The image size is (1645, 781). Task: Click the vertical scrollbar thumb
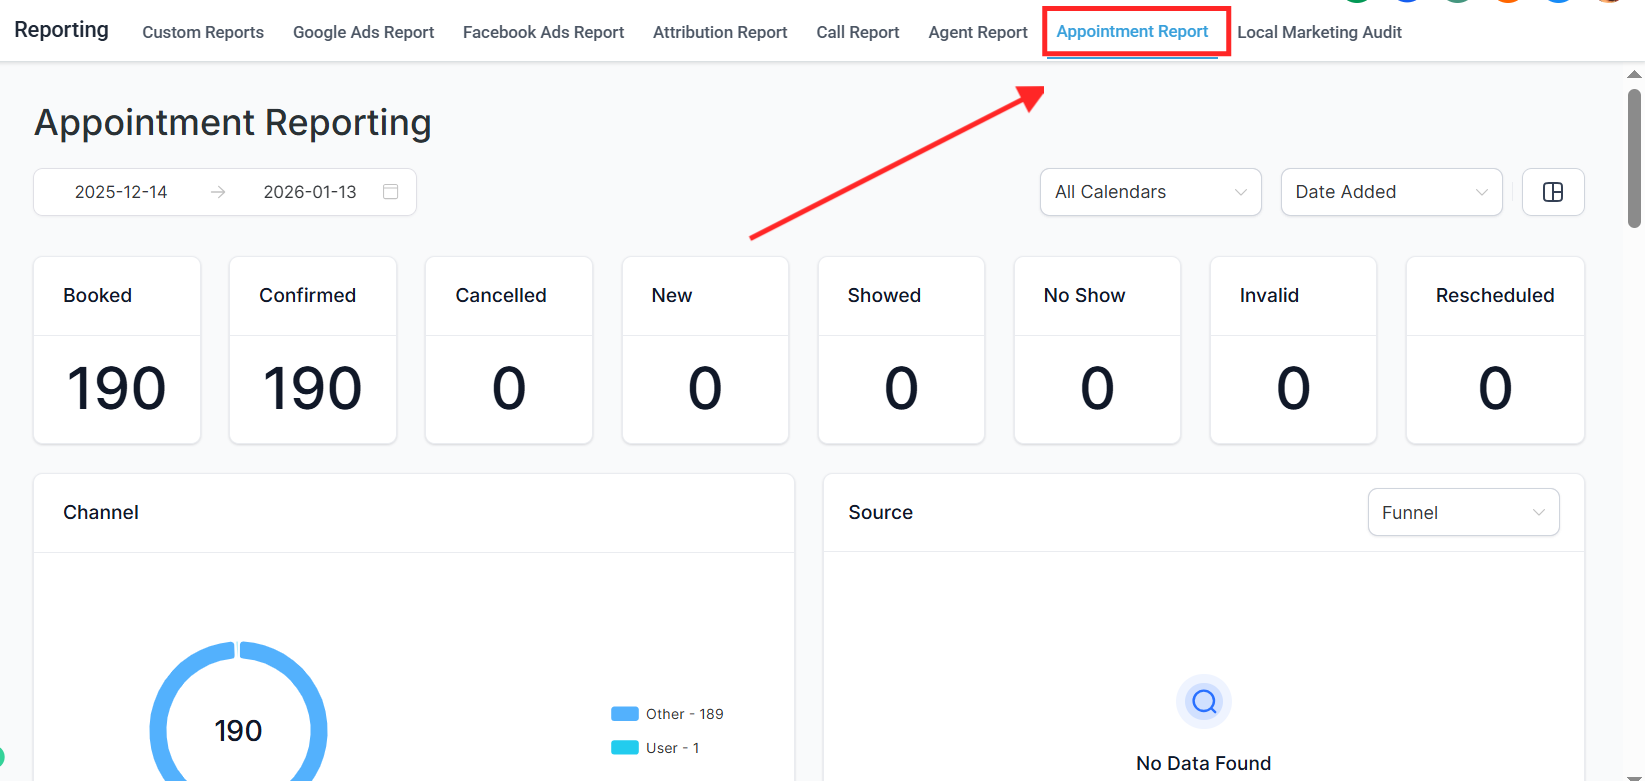1634,158
